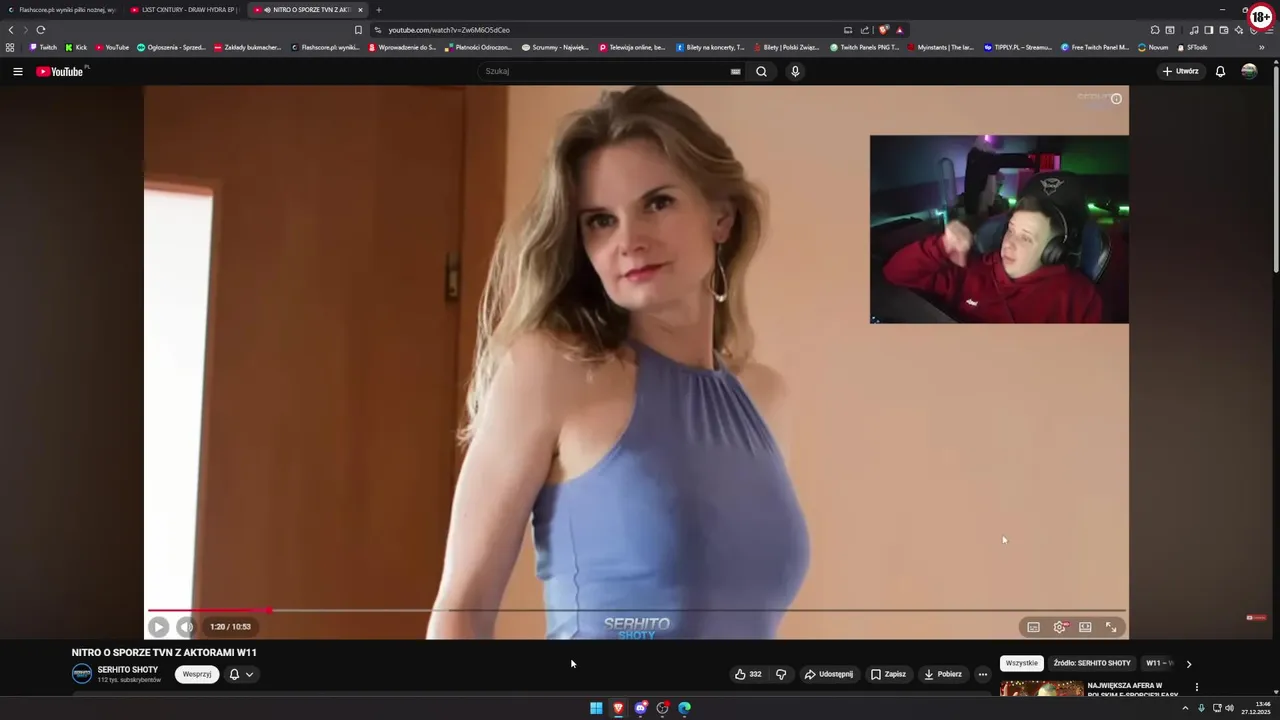Toggle subtitles in the player
Viewport: 1280px width, 720px height.
(1033, 627)
